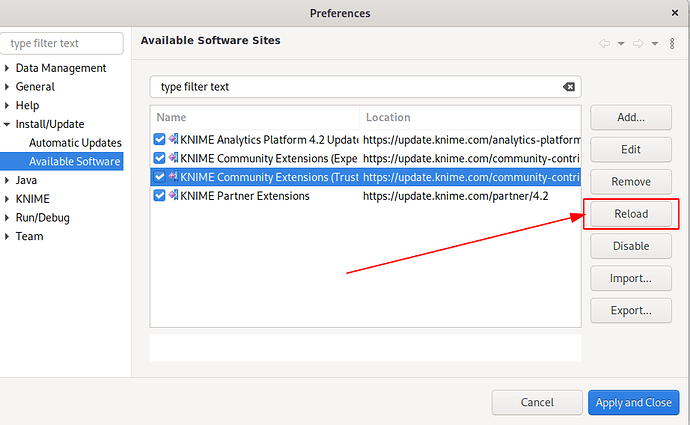This screenshot has width=690, height=425.
Task: Uncheck KNIME Community Extensions (Trusted) checkbox
Action: click(159, 177)
